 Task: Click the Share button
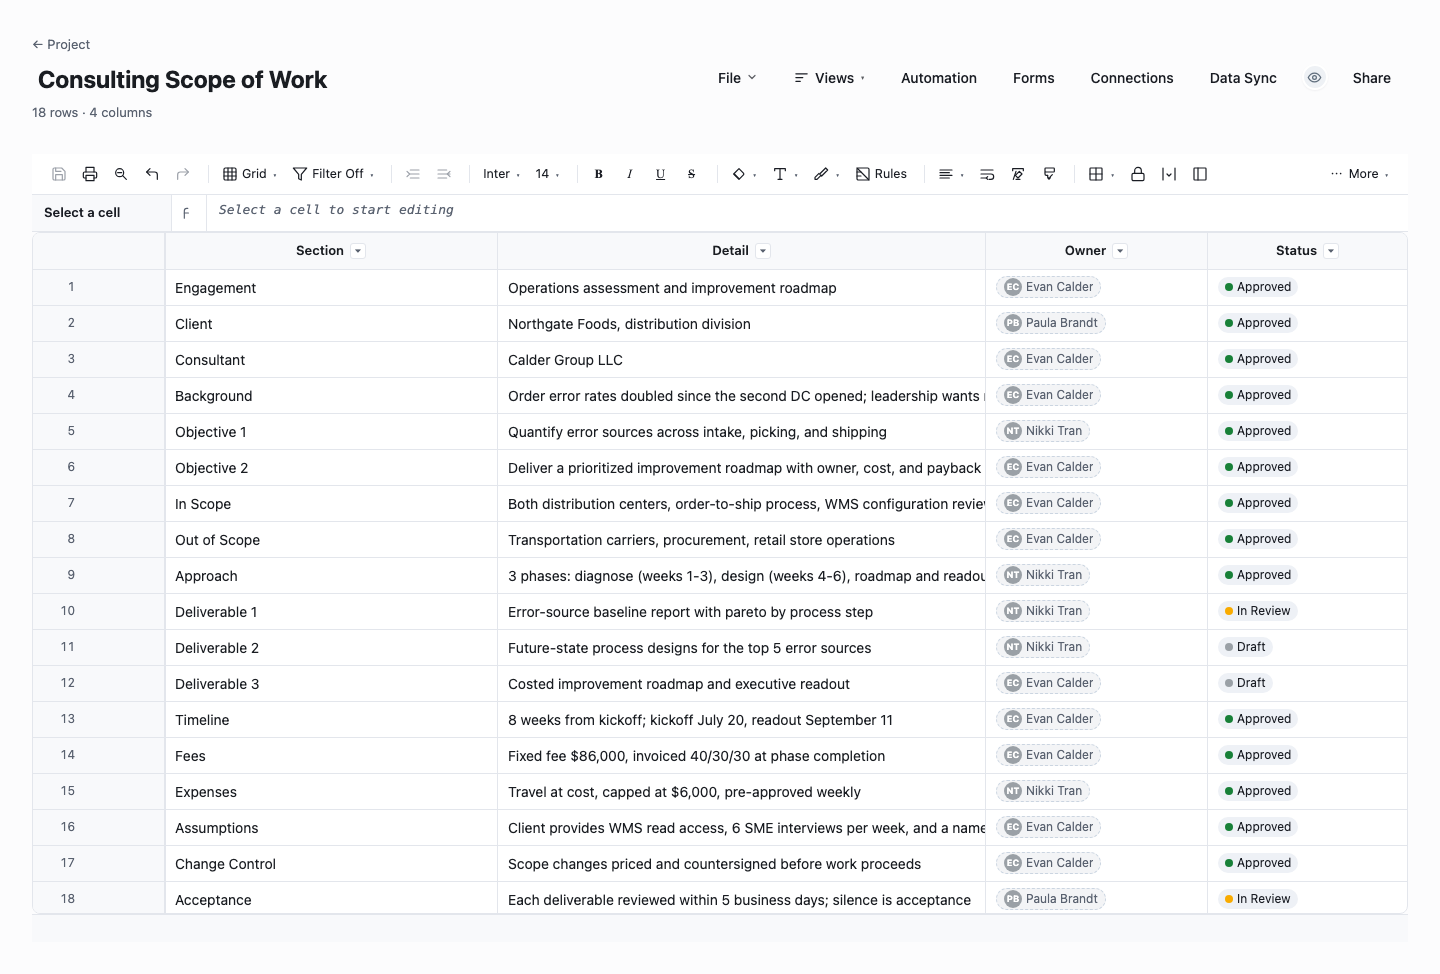point(1371,78)
